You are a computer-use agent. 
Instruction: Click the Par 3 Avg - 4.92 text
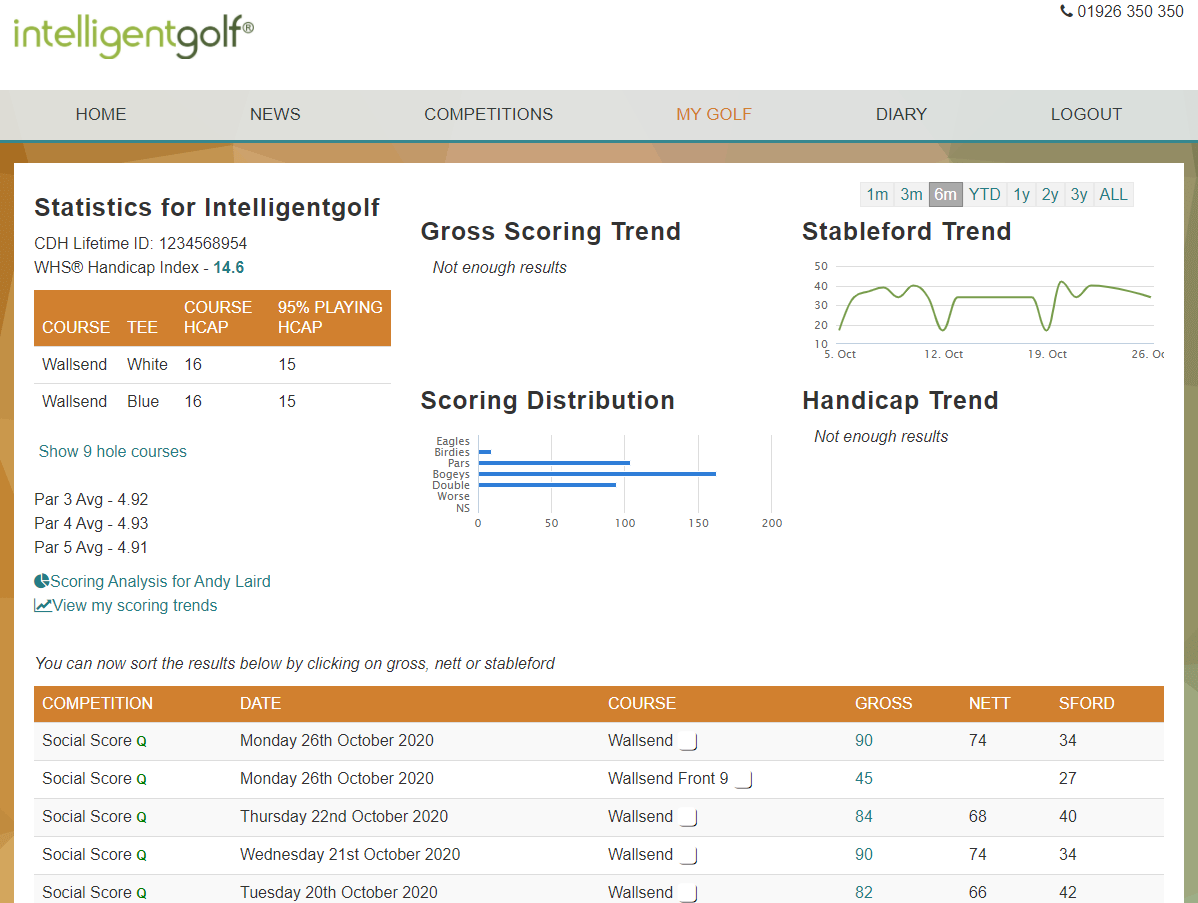91,500
